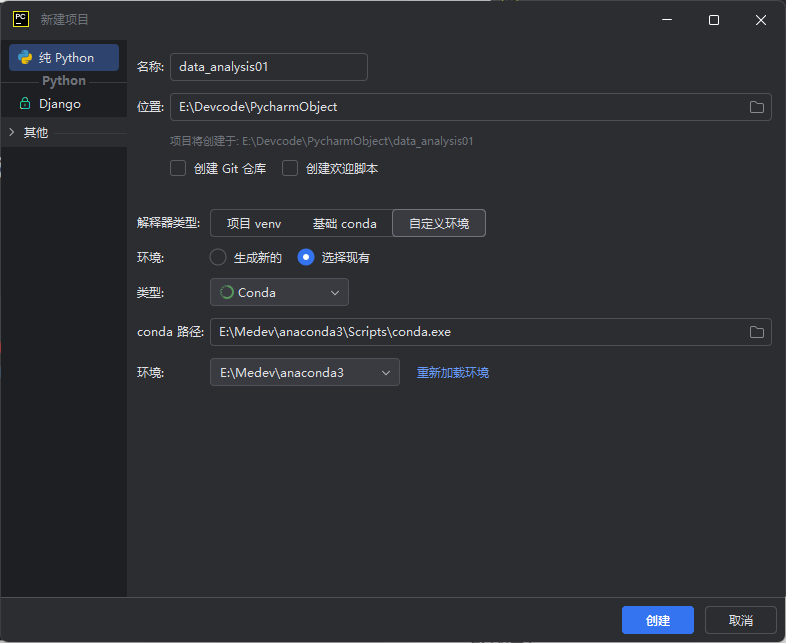Select the 生成新的 radio button
Image resolution: width=786 pixels, height=643 pixels.
tap(218, 257)
